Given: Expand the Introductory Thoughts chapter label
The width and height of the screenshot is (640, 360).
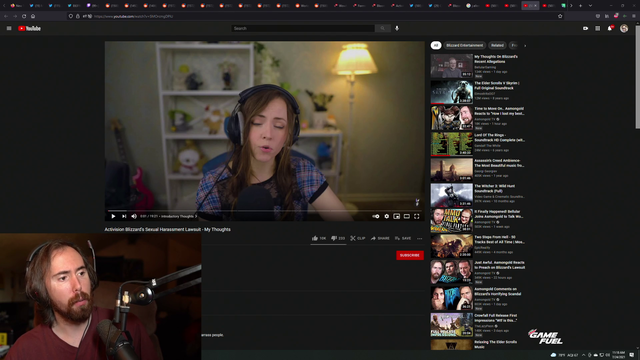Looking at the screenshot, I should (179, 216).
